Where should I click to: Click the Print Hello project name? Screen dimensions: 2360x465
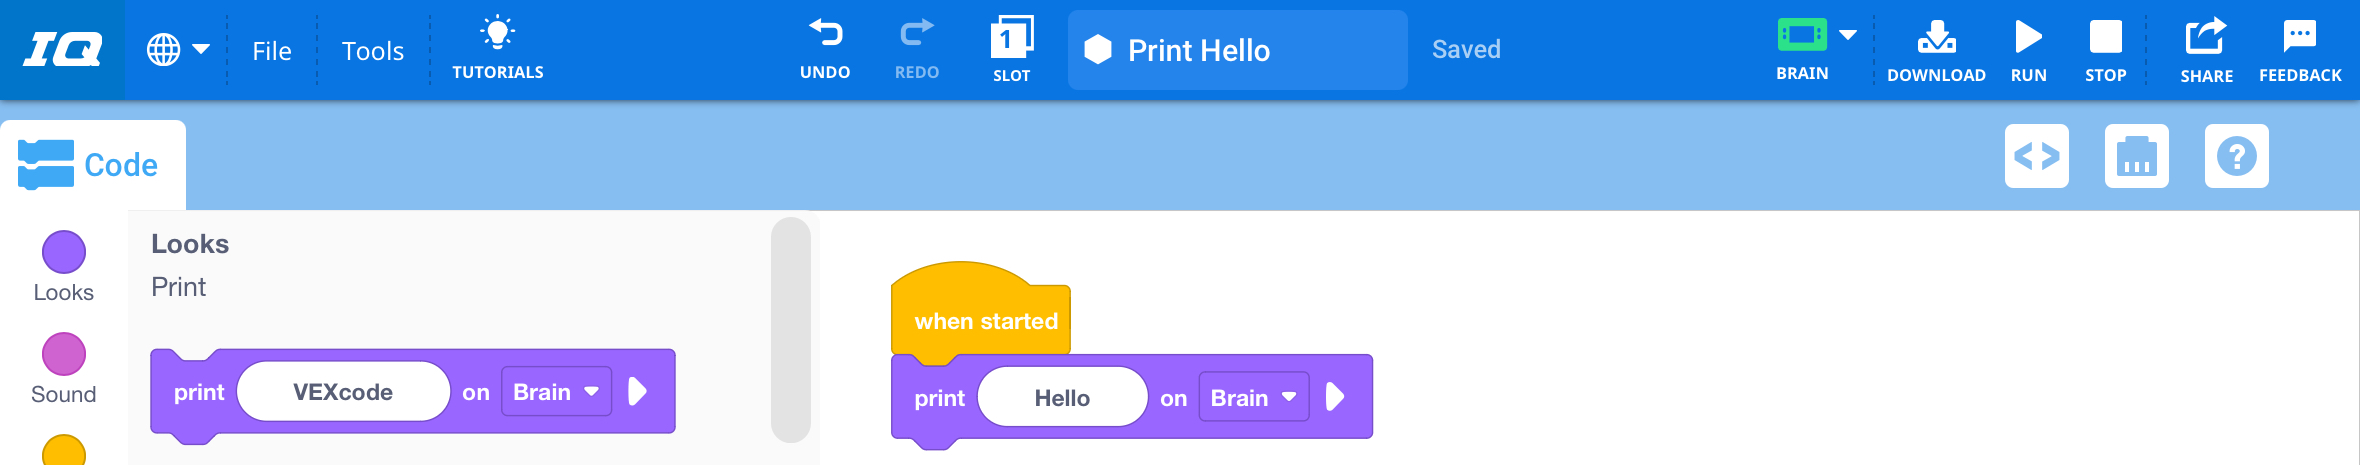coord(1198,51)
